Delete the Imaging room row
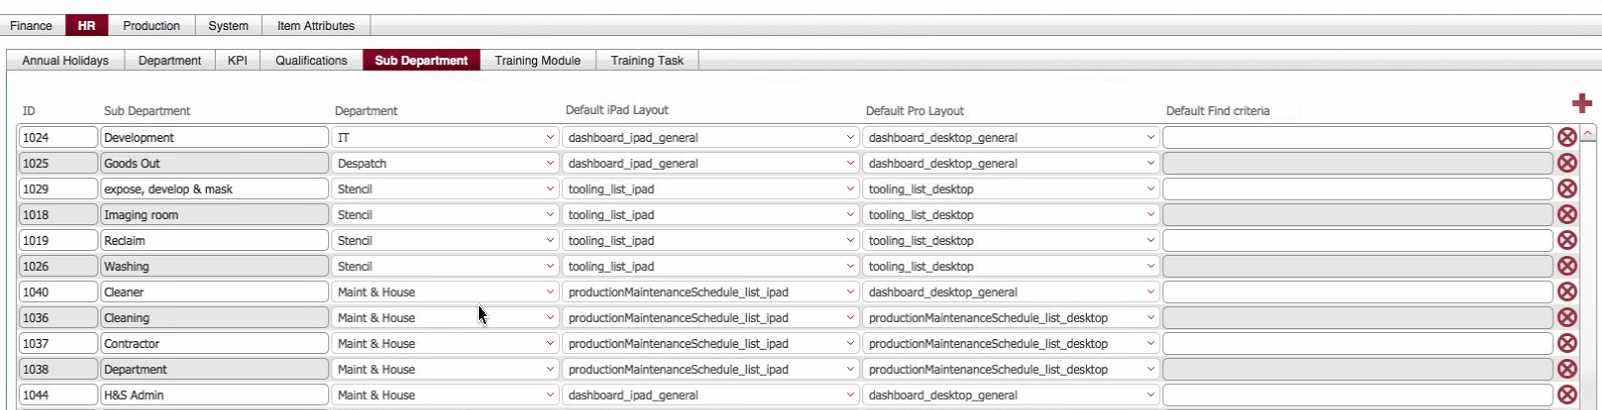The width and height of the screenshot is (1602, 410). (x=1567, y=215)
